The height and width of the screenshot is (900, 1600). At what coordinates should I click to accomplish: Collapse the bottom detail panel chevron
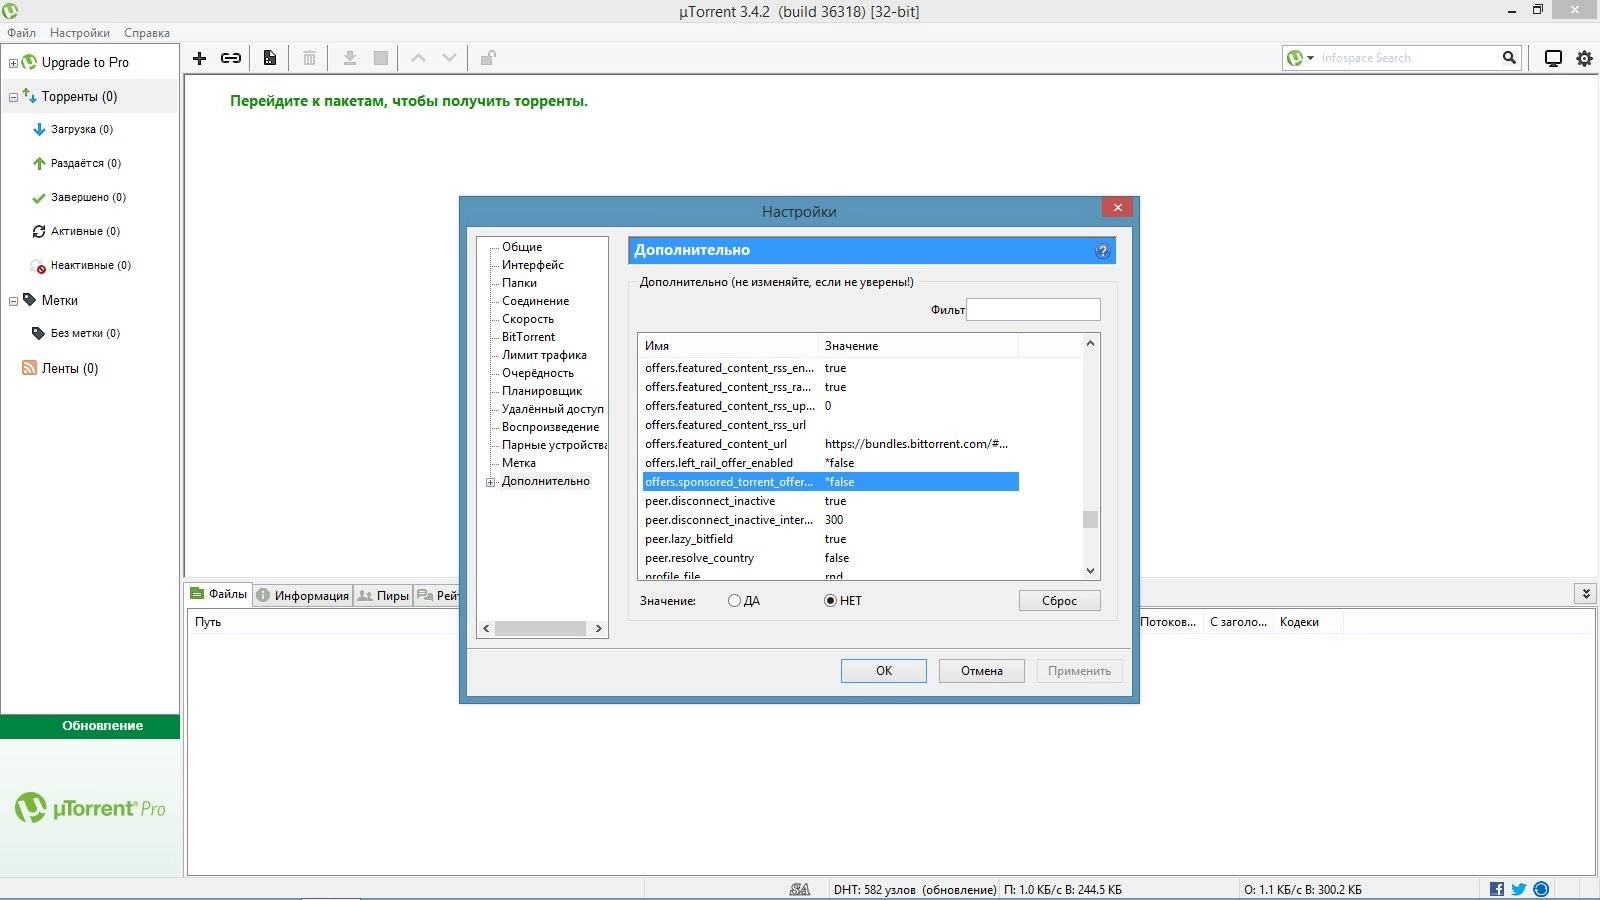pyautogui.click(x=1585, y=593)
